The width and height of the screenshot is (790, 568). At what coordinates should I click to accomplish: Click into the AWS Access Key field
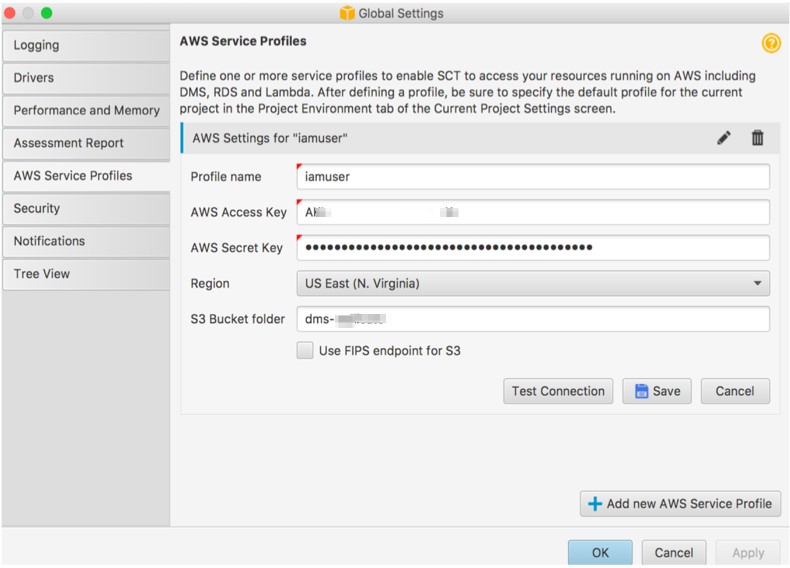533,212
